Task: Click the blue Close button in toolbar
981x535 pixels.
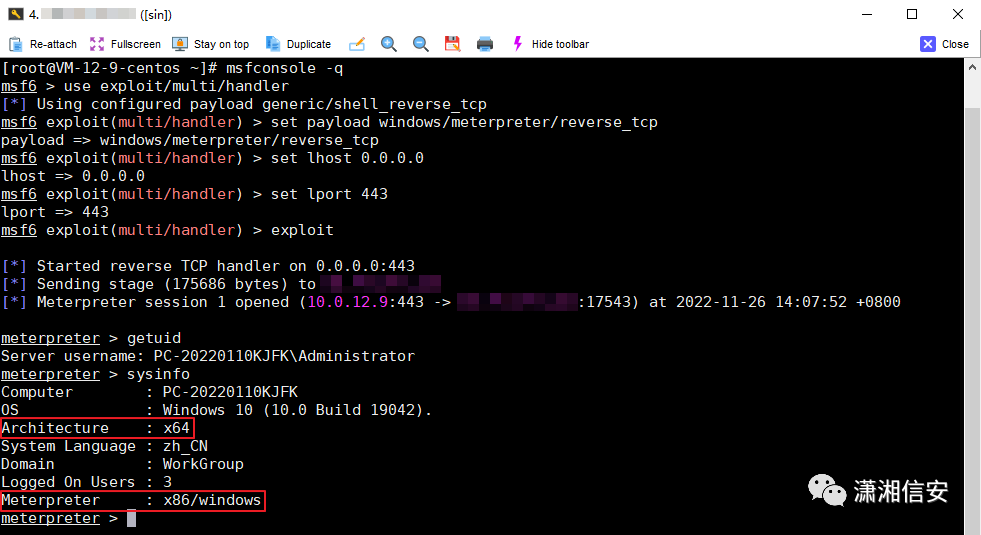Action: coord(945,44)
